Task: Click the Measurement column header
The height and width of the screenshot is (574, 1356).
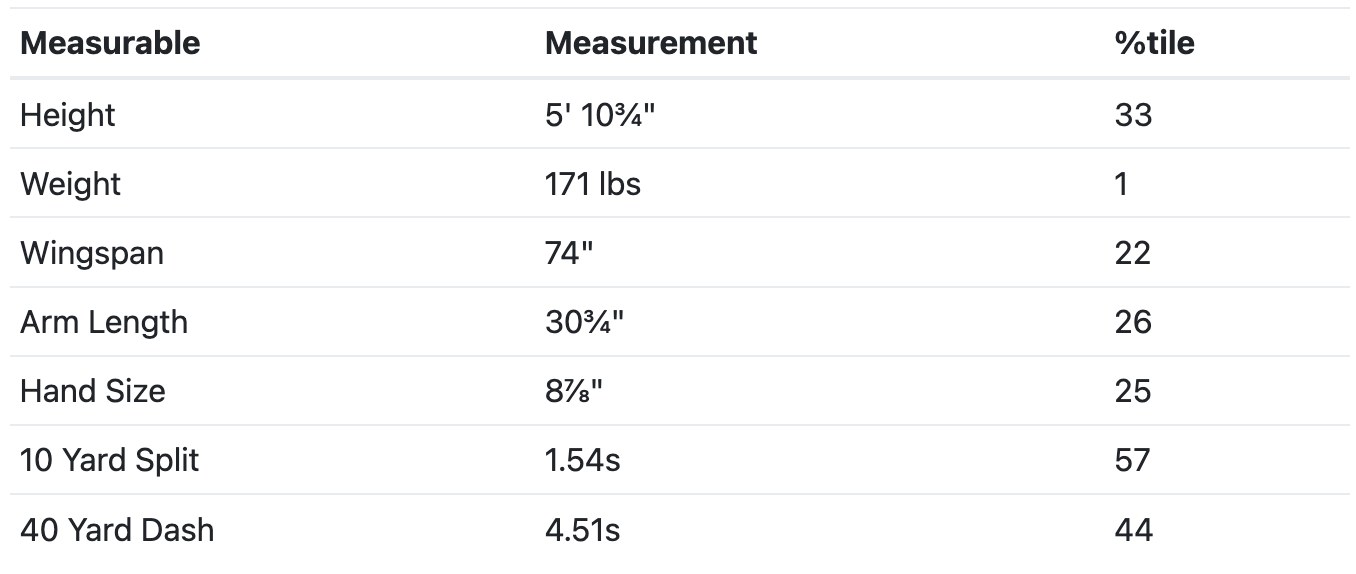Action: (651, 43)
